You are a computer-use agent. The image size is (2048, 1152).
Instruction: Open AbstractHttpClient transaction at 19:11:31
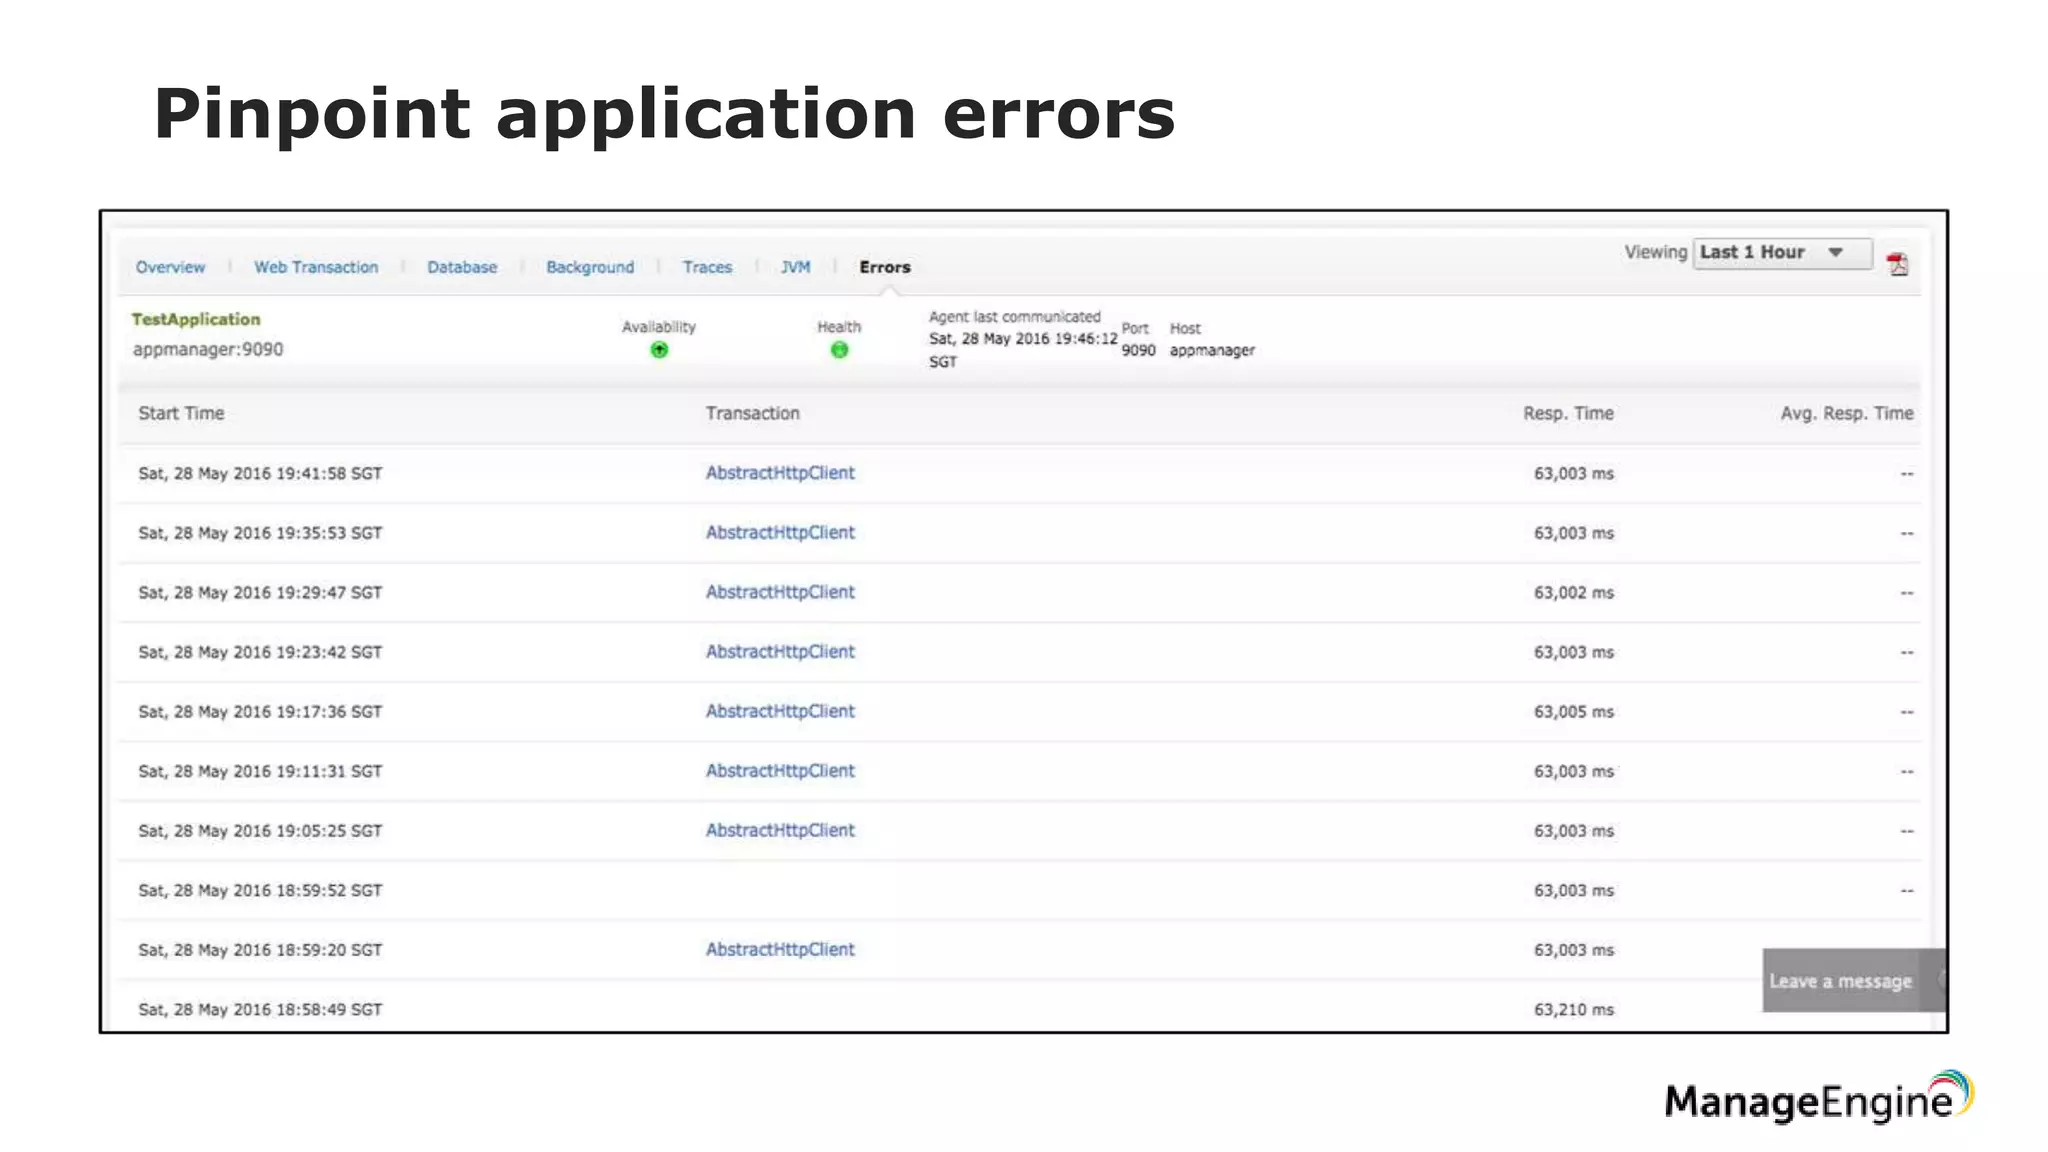780,770
